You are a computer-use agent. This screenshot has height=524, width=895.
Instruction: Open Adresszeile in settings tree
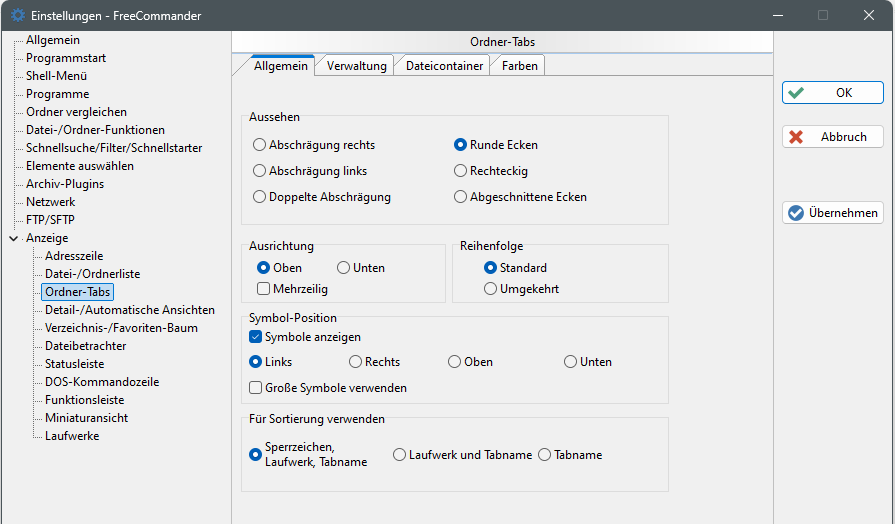point(74,256)
